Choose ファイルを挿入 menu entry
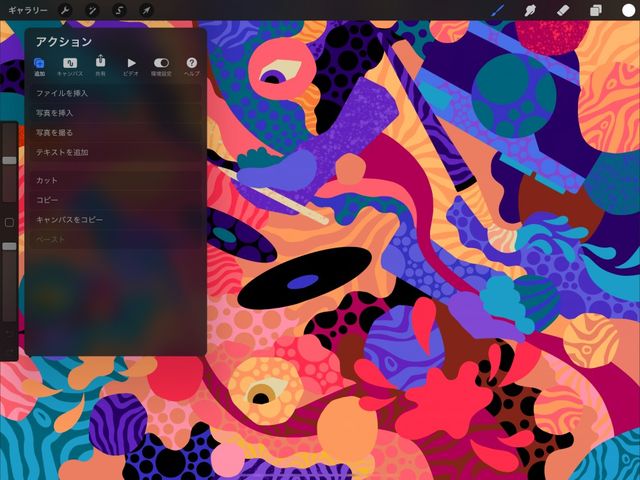 pos(116,93)
